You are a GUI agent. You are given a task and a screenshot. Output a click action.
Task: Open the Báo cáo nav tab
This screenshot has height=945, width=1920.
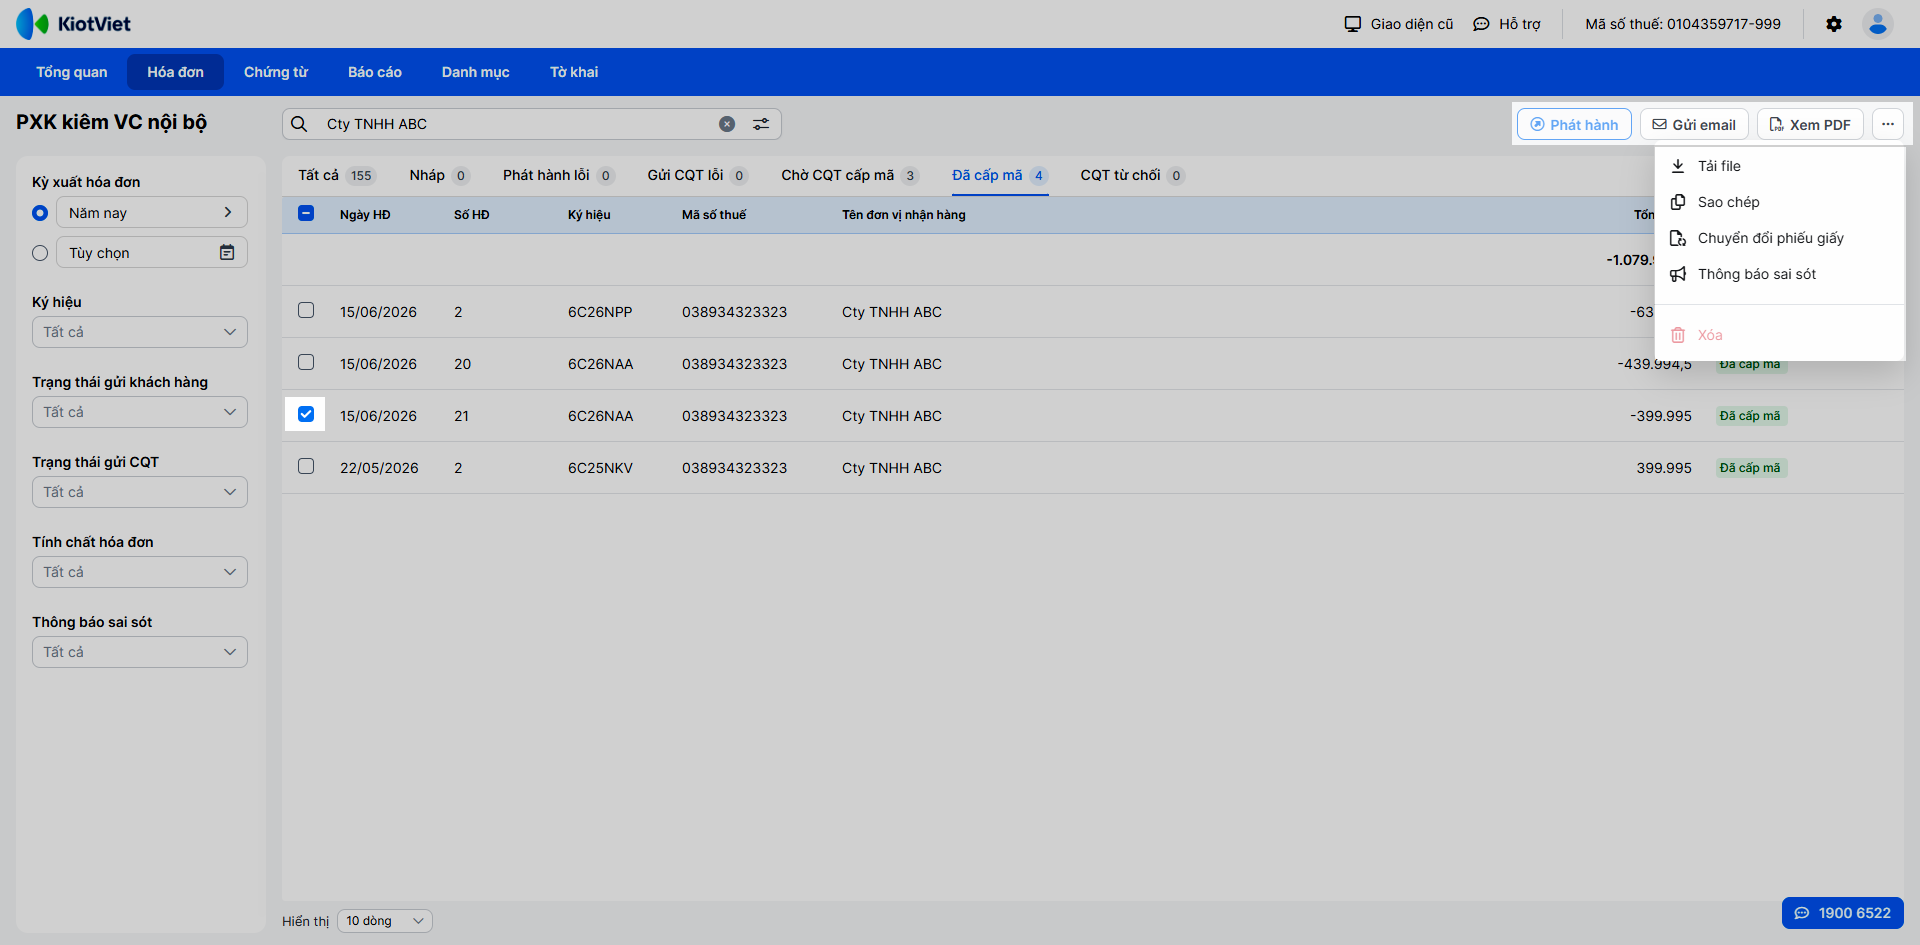tap(375, 72)
